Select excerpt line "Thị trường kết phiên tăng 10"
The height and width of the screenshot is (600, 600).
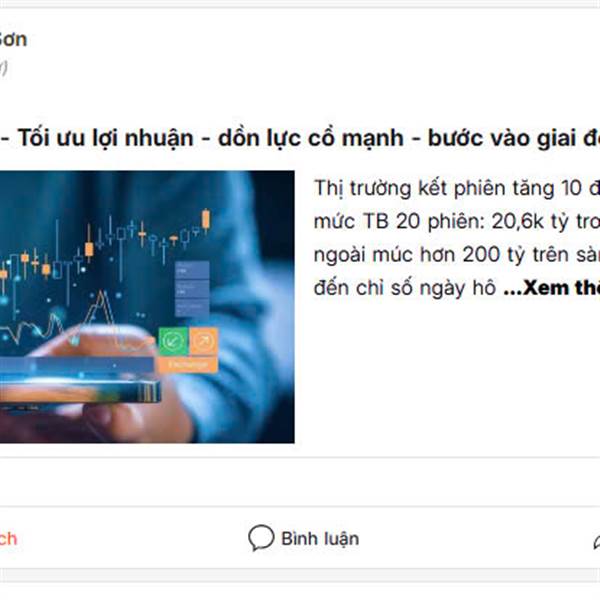(448, 188)
